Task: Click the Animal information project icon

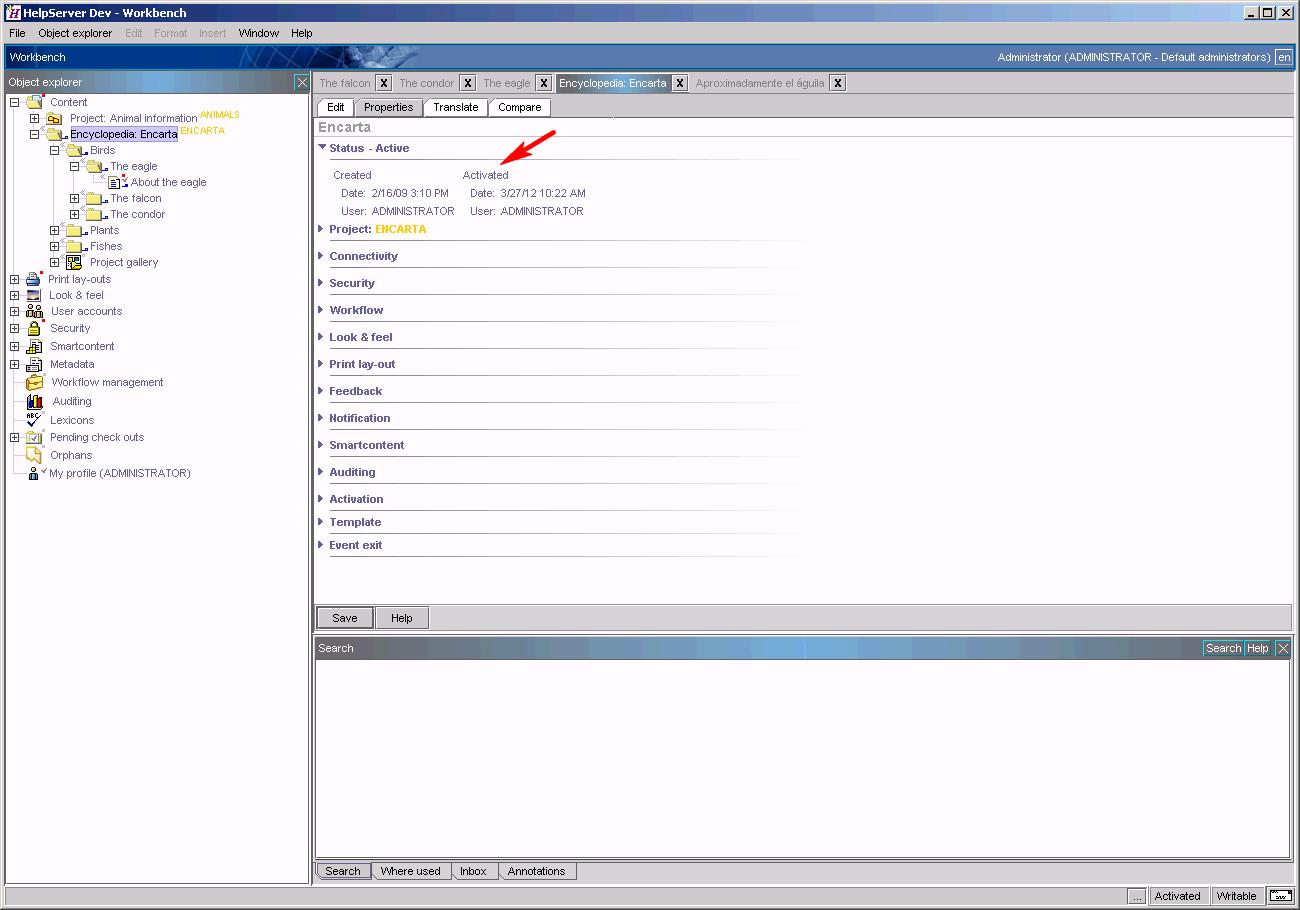Action: coord(54,118)
